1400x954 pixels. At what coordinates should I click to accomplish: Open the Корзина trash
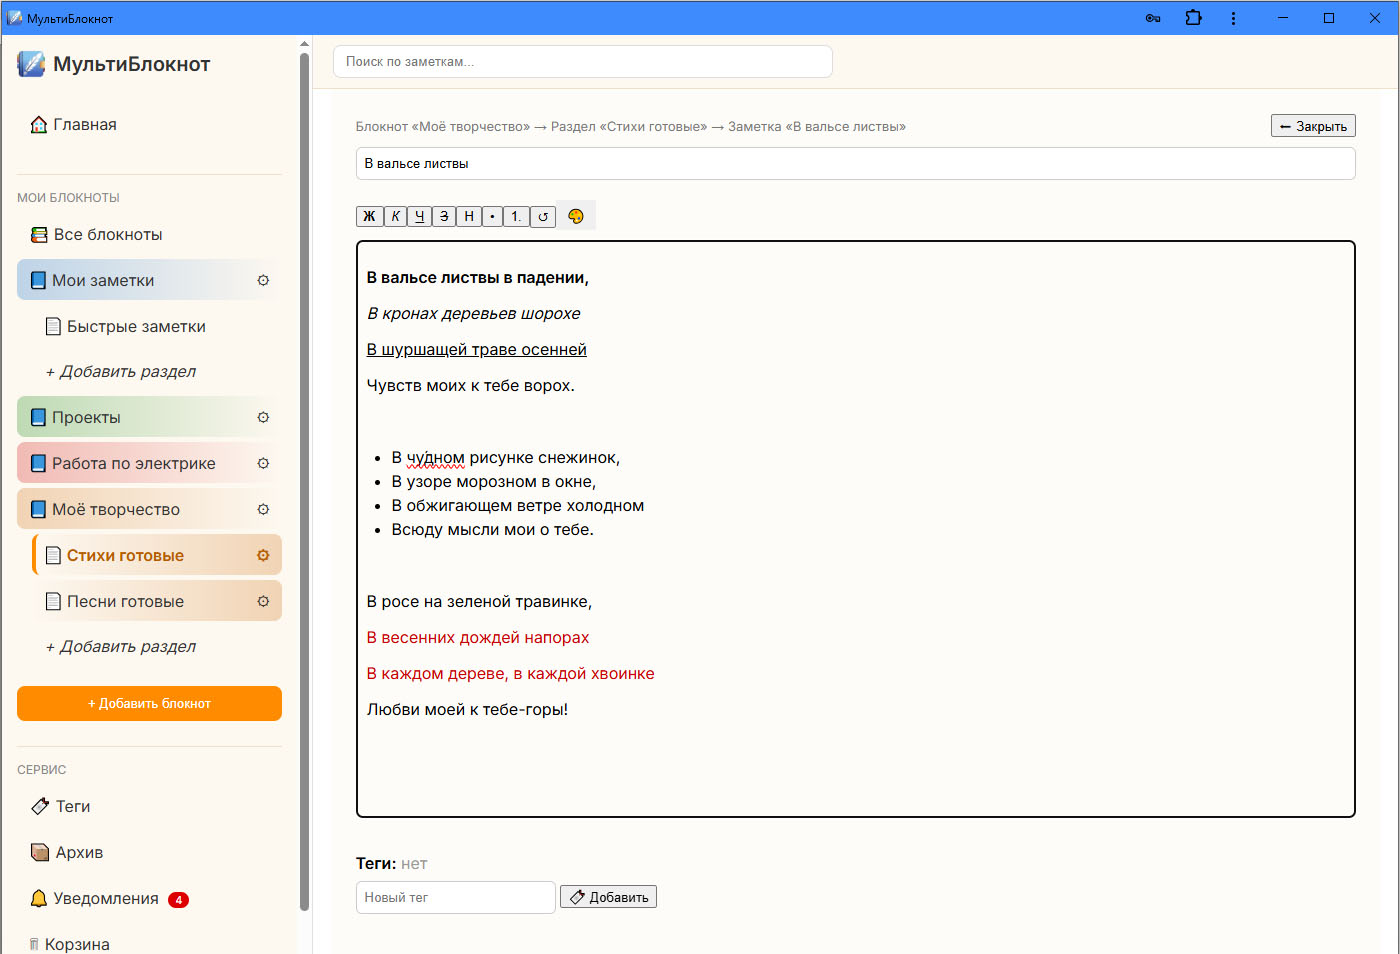point(149,944)
